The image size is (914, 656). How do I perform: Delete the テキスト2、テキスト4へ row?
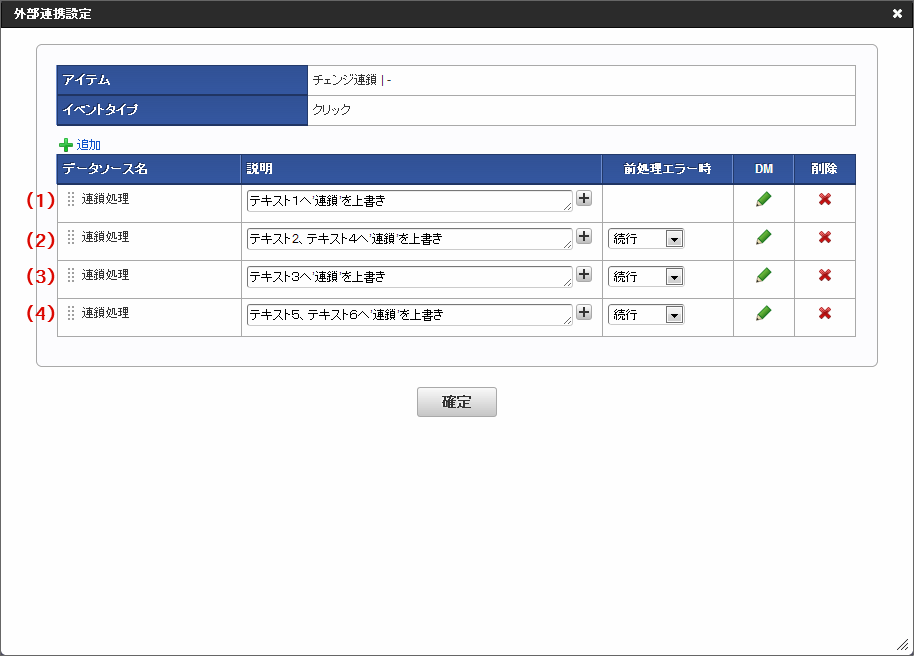(825, 237)
